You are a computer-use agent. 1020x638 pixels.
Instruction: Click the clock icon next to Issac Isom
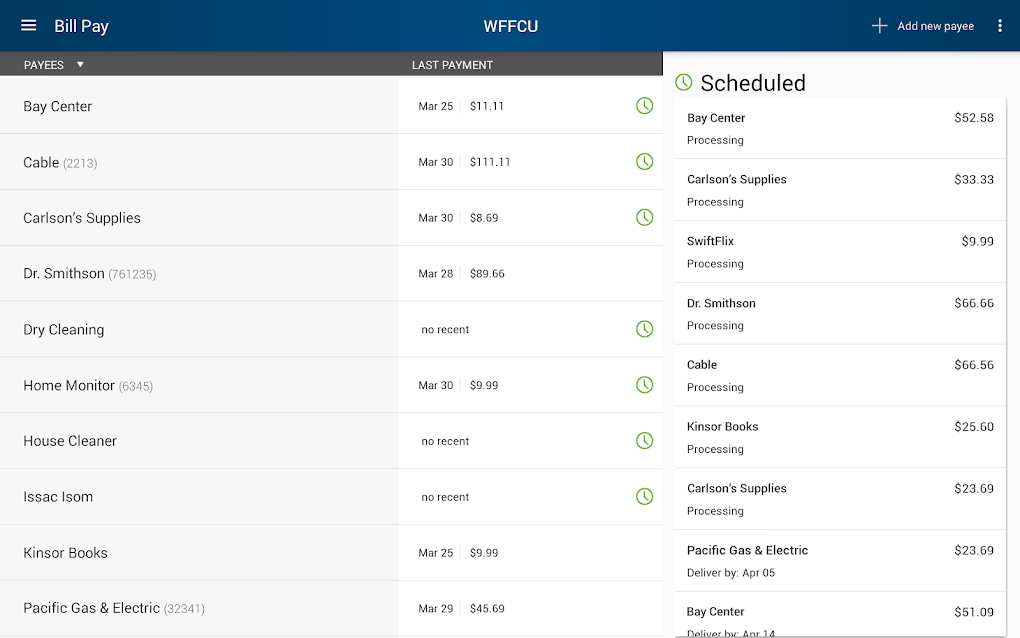click(x=644, y=496)
